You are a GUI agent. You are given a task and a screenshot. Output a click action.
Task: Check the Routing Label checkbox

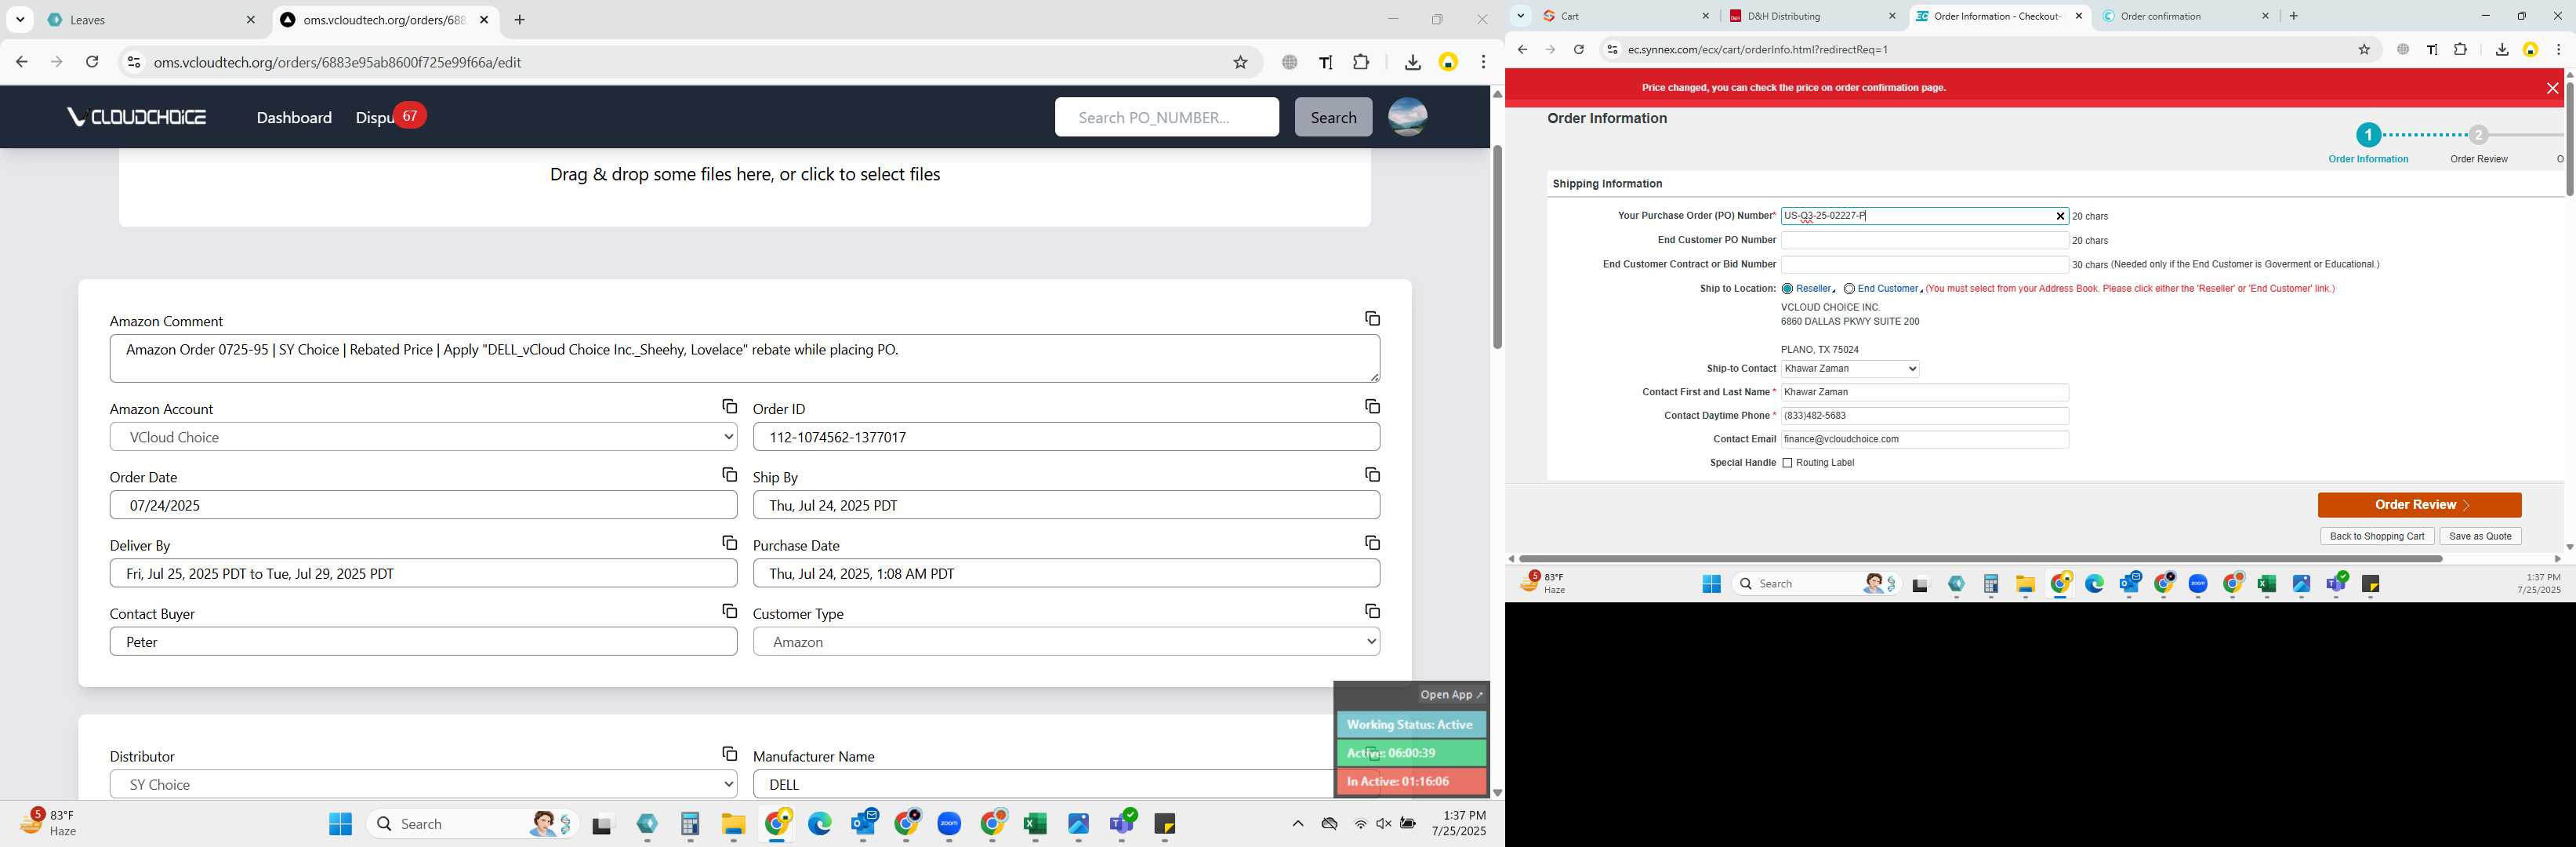coord(1787,463)
